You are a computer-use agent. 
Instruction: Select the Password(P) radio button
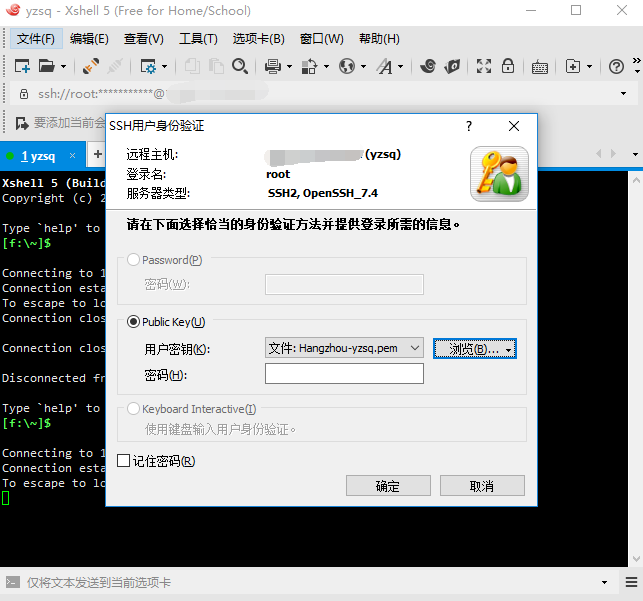133,260
